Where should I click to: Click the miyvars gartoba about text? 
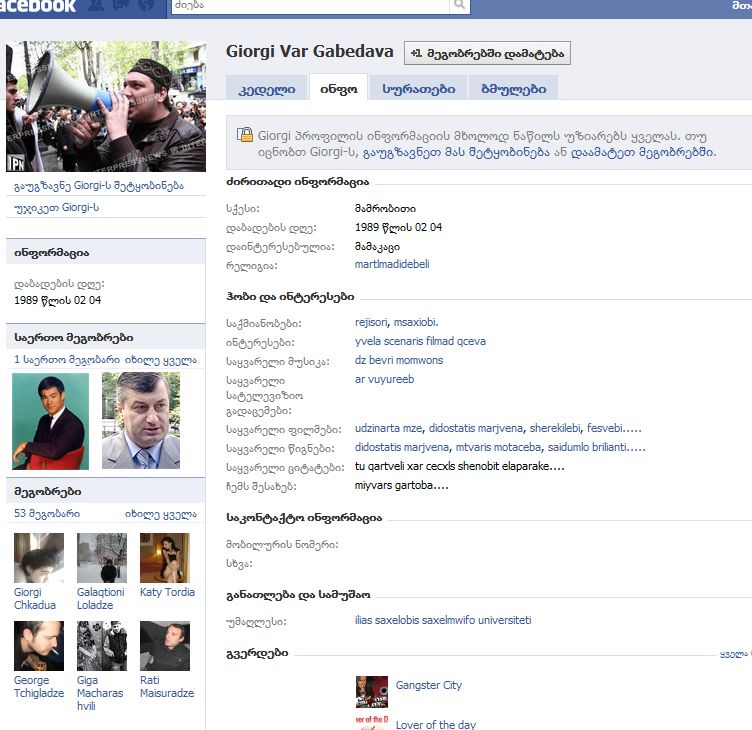click(401, 485)
